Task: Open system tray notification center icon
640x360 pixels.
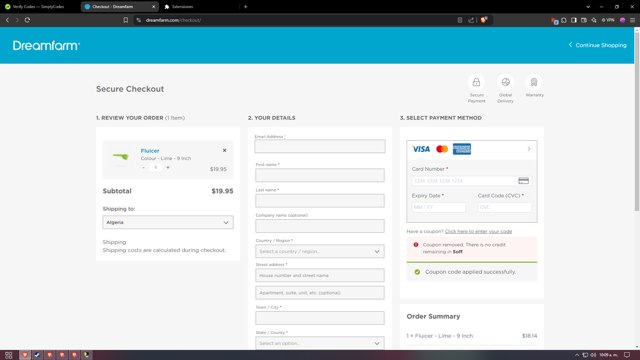Action: pos(627,355)
